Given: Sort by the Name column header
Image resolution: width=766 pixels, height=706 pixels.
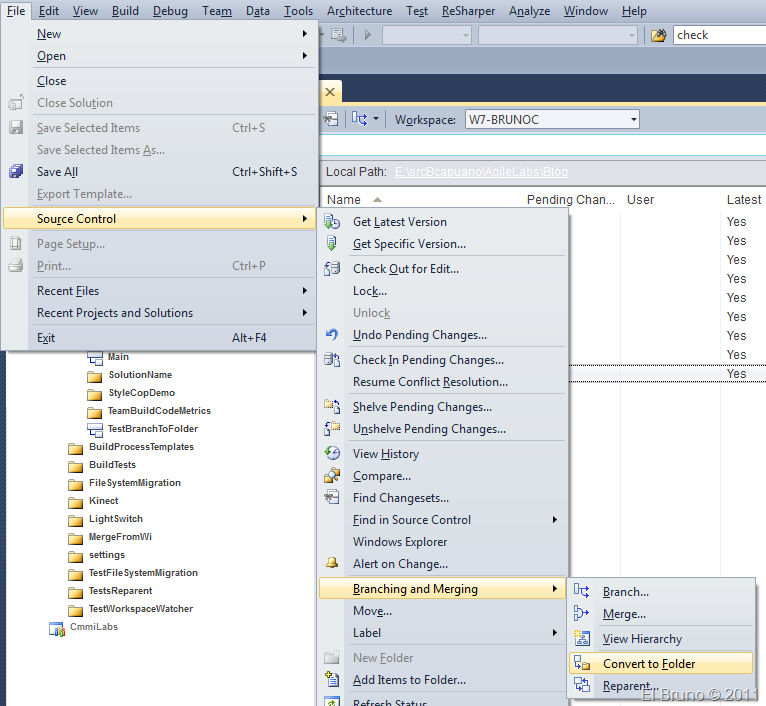Looking at the screenshot, I should (344, 200).
